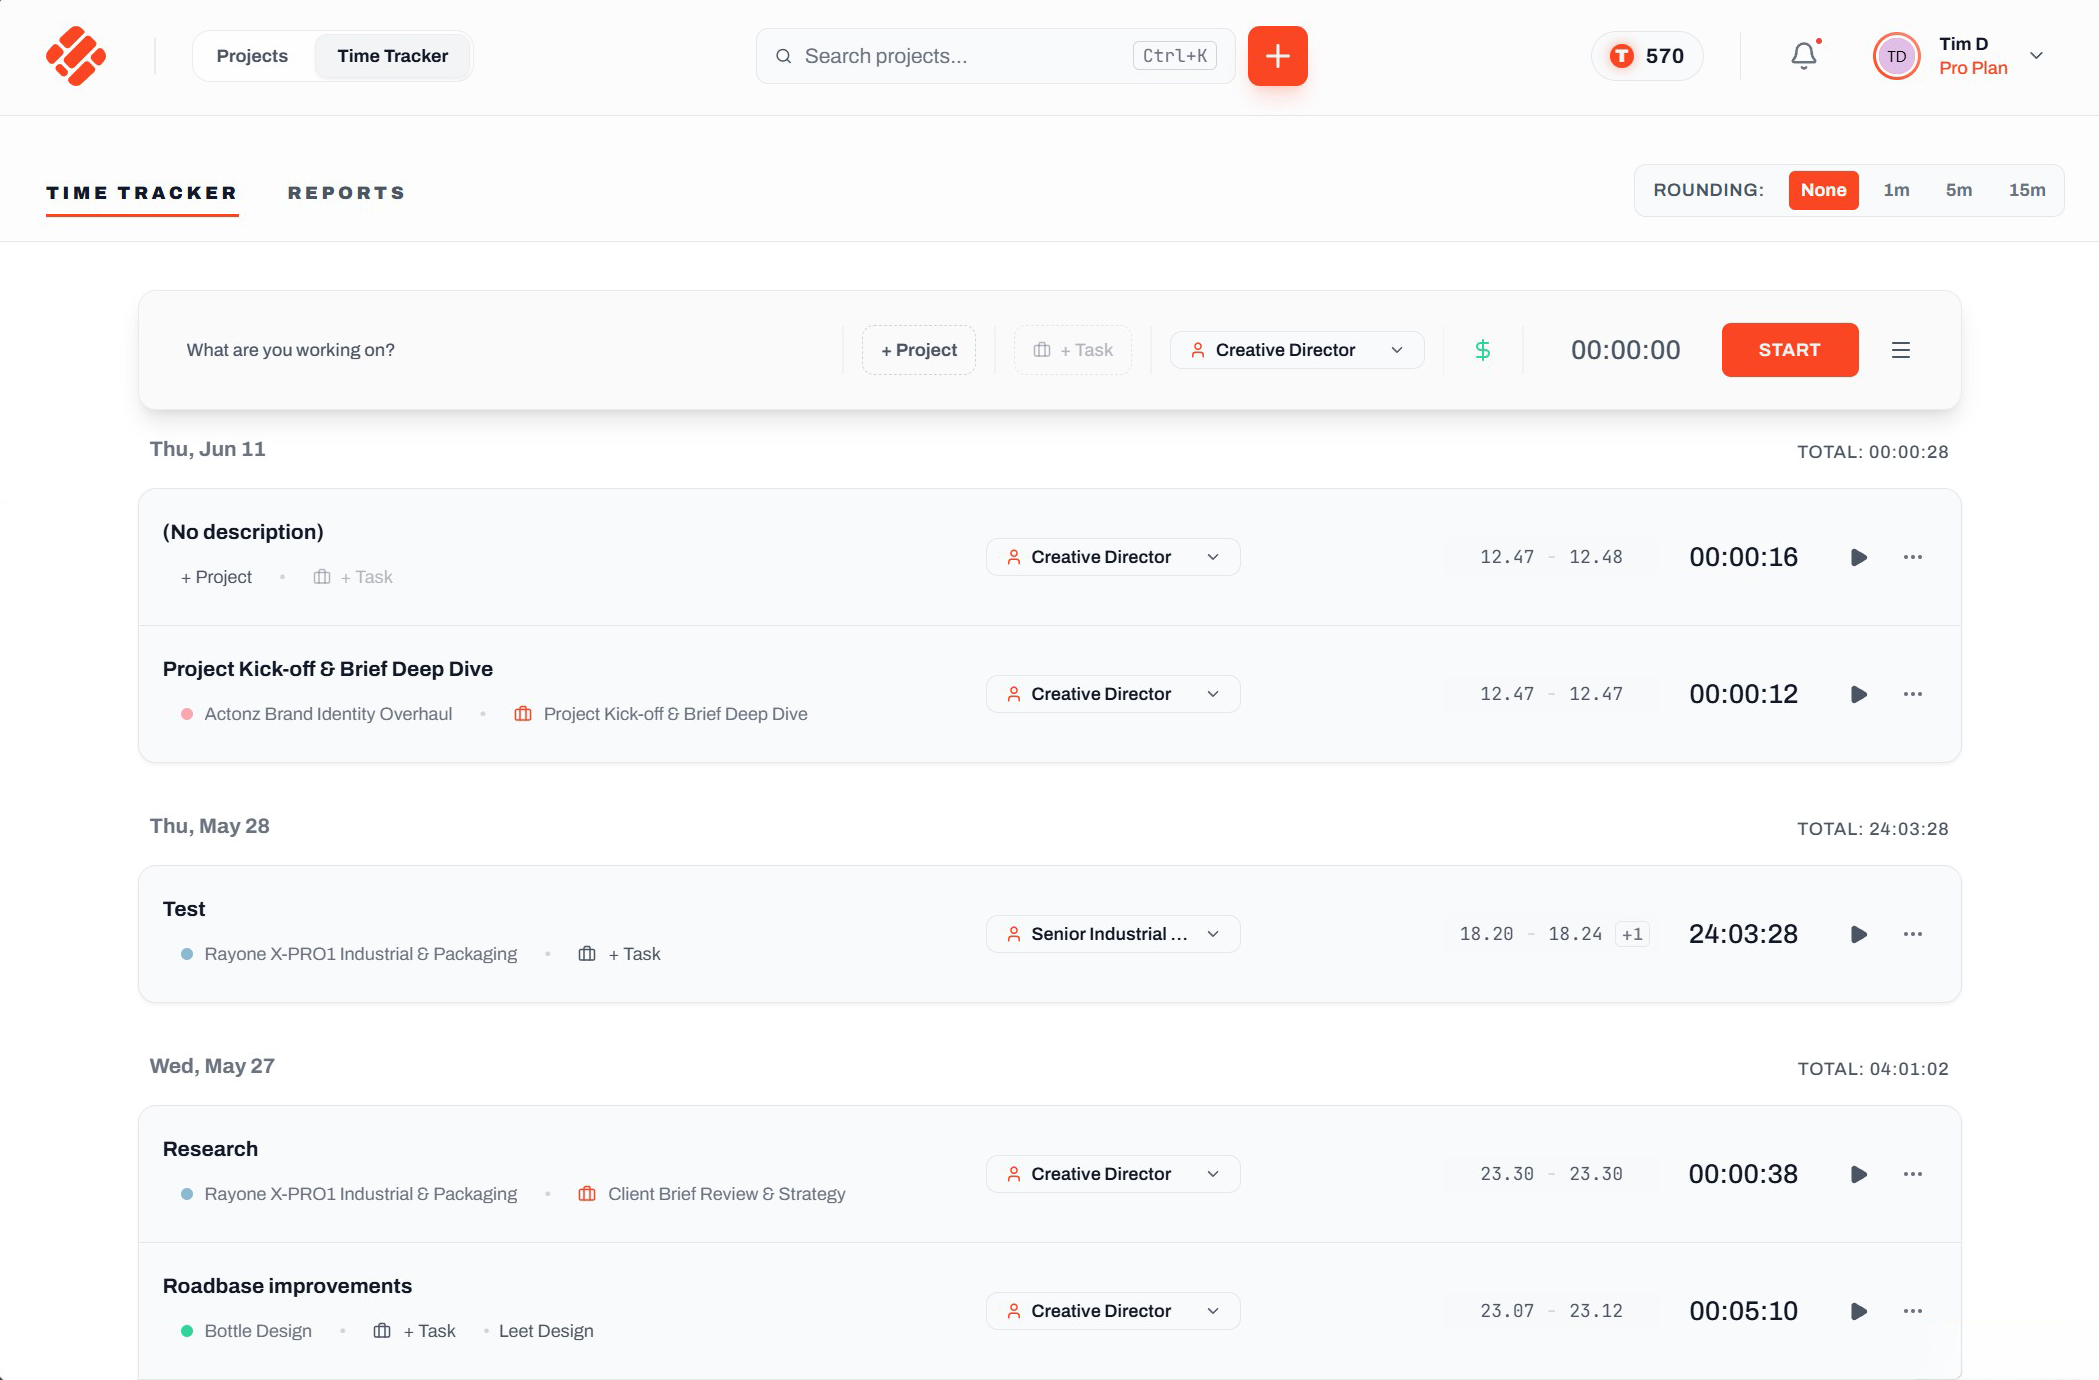The width and height of the screenshot is (2099, 1380).
Task: Open role dropdown for Project Kick-off entry
Action: coord(1113,694)
